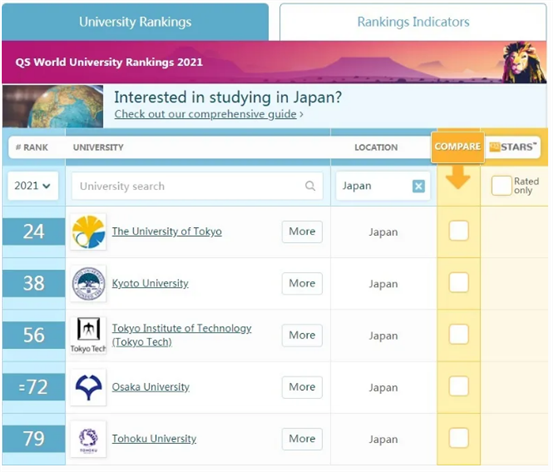Click rank 56 cell
The width and height of the screenshot is (553, 472).
click(x=34, y=335)
